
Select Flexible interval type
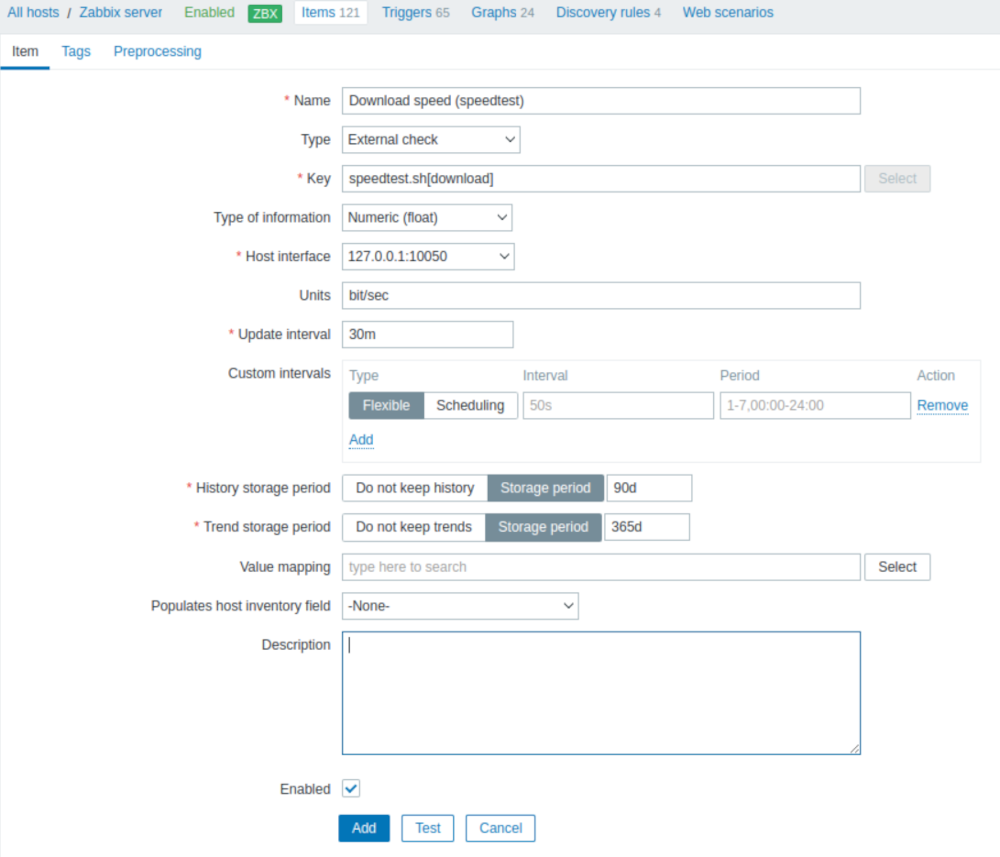click(x=386, y=406)
